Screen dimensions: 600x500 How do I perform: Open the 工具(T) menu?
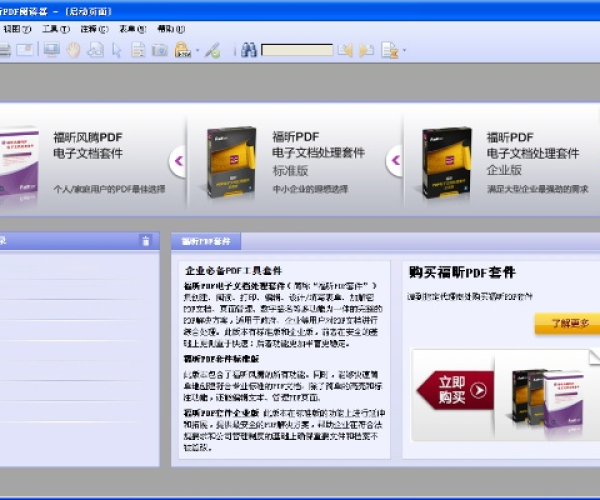click(56, 29)
